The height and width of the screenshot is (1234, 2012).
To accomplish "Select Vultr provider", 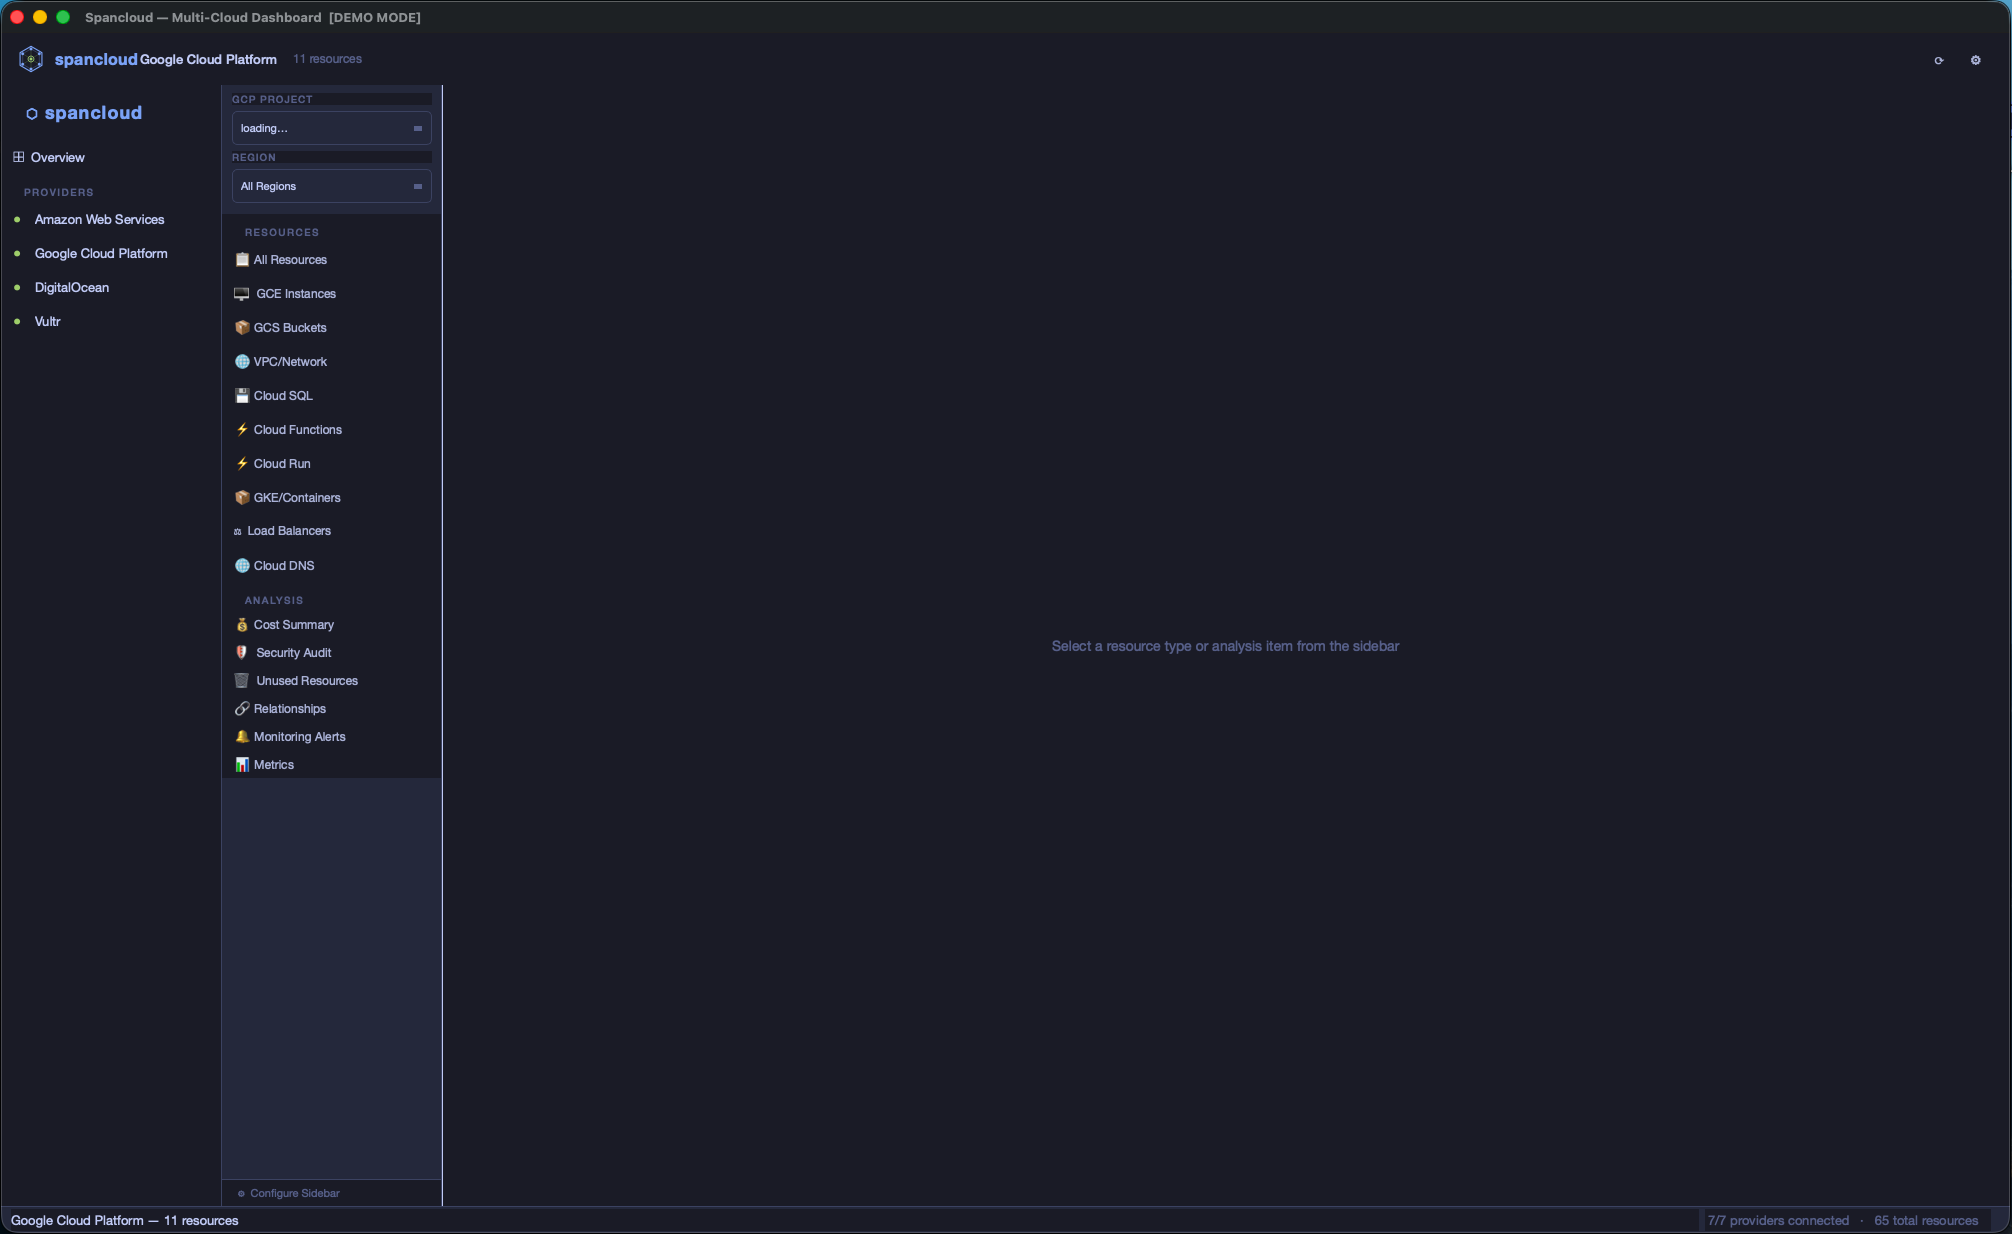I will (x=48, y=322).
